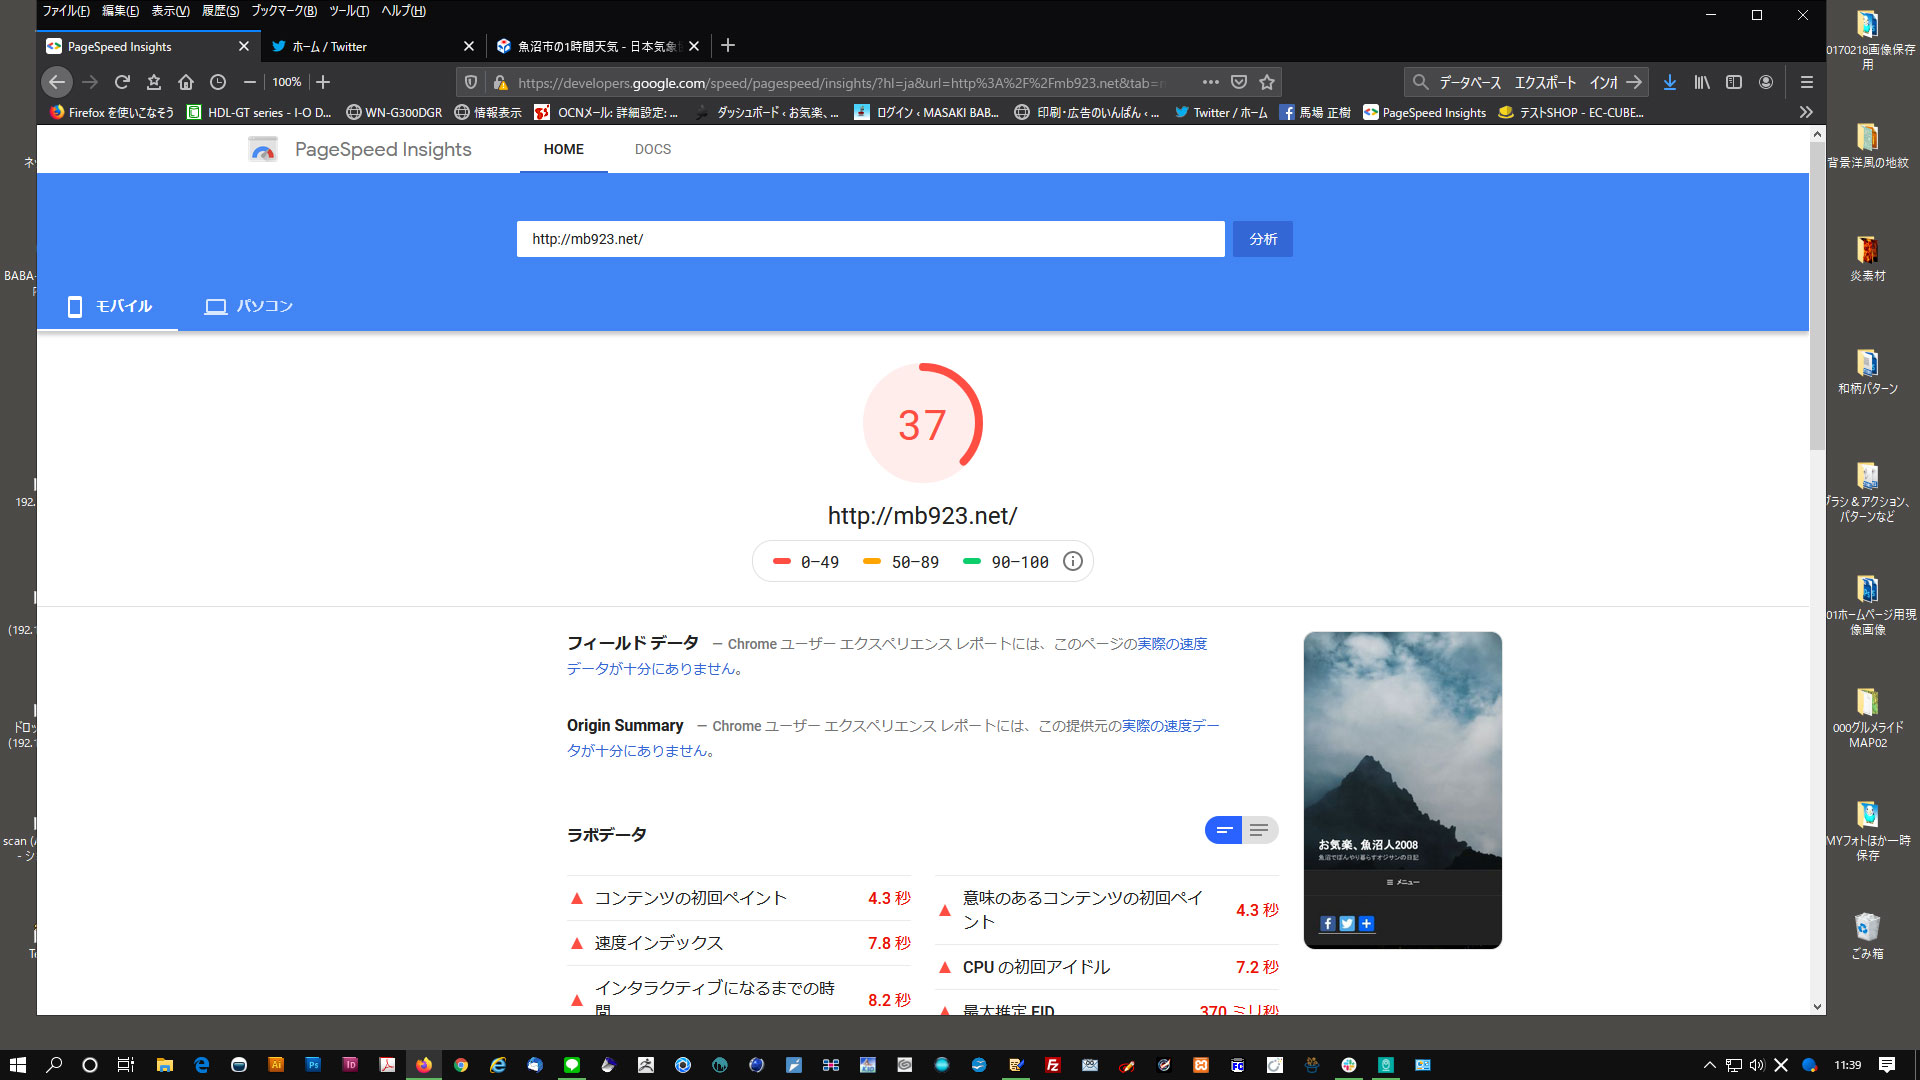This screenshot has width=1920, height=1080.
Task: Open Task View in taskbar
Action: click(x=126, y=1064)
